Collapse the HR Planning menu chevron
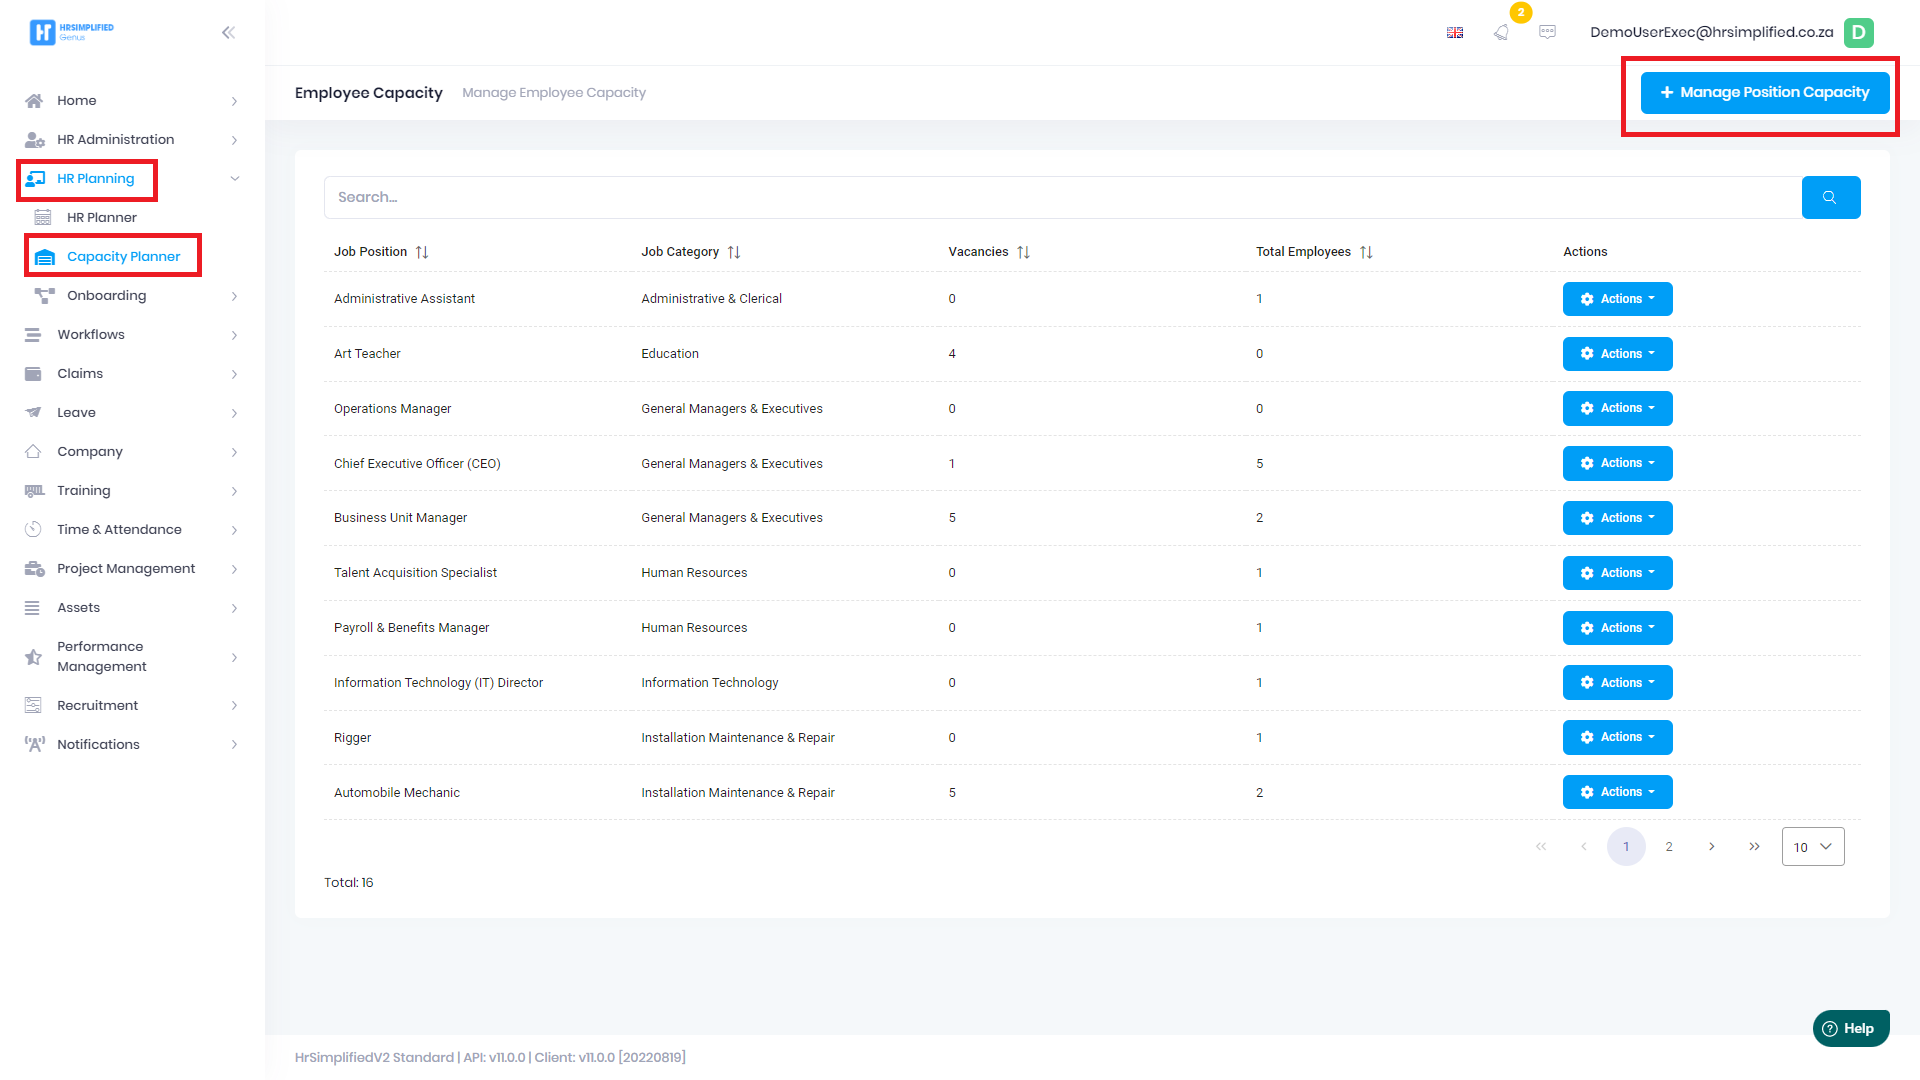 (235, 179)
